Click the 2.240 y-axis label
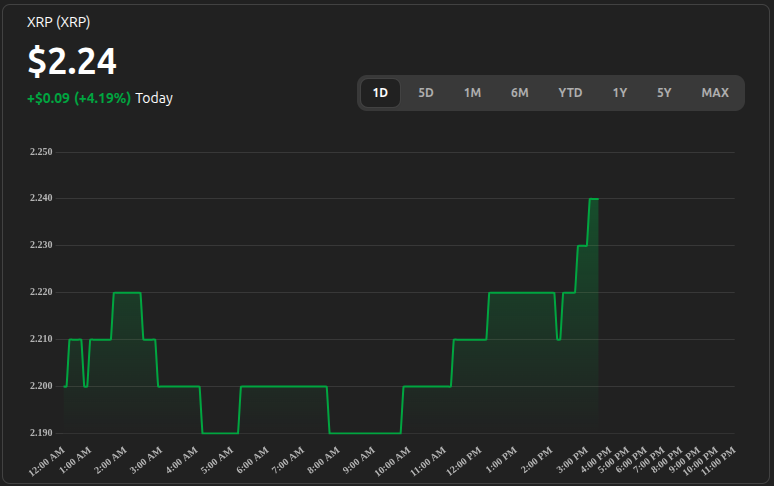774x486 pixels. [x=41, y=198]
